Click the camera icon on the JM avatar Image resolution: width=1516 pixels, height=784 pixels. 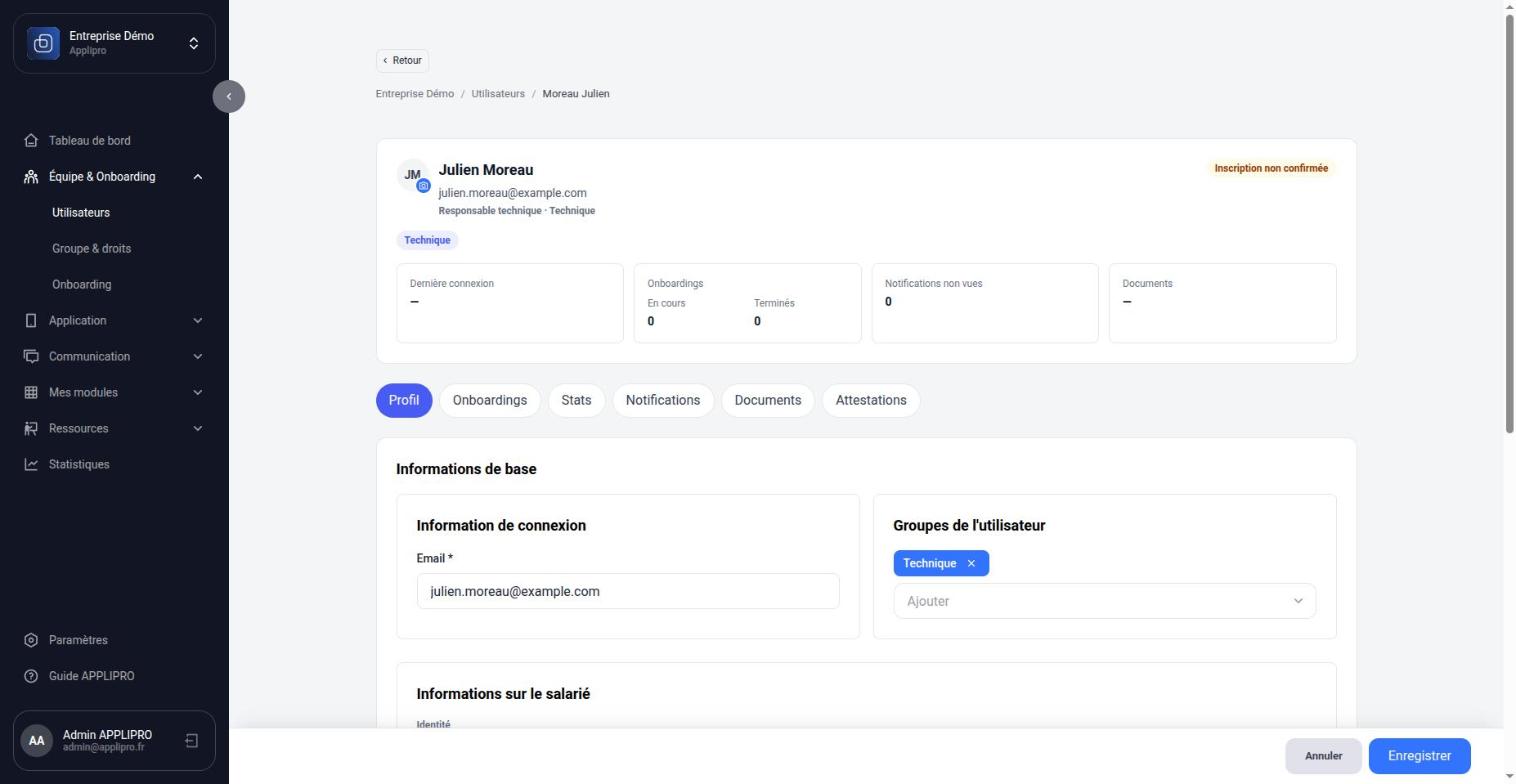click(x=423, y=186)
